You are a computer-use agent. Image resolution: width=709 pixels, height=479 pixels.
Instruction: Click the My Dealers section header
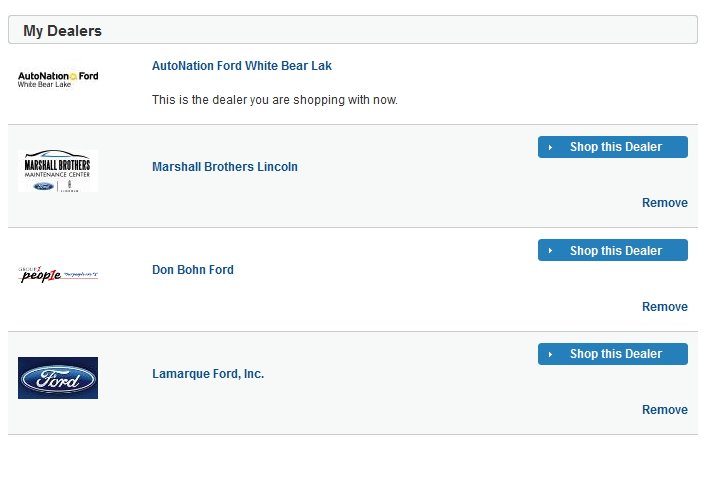tap(353, 30)
